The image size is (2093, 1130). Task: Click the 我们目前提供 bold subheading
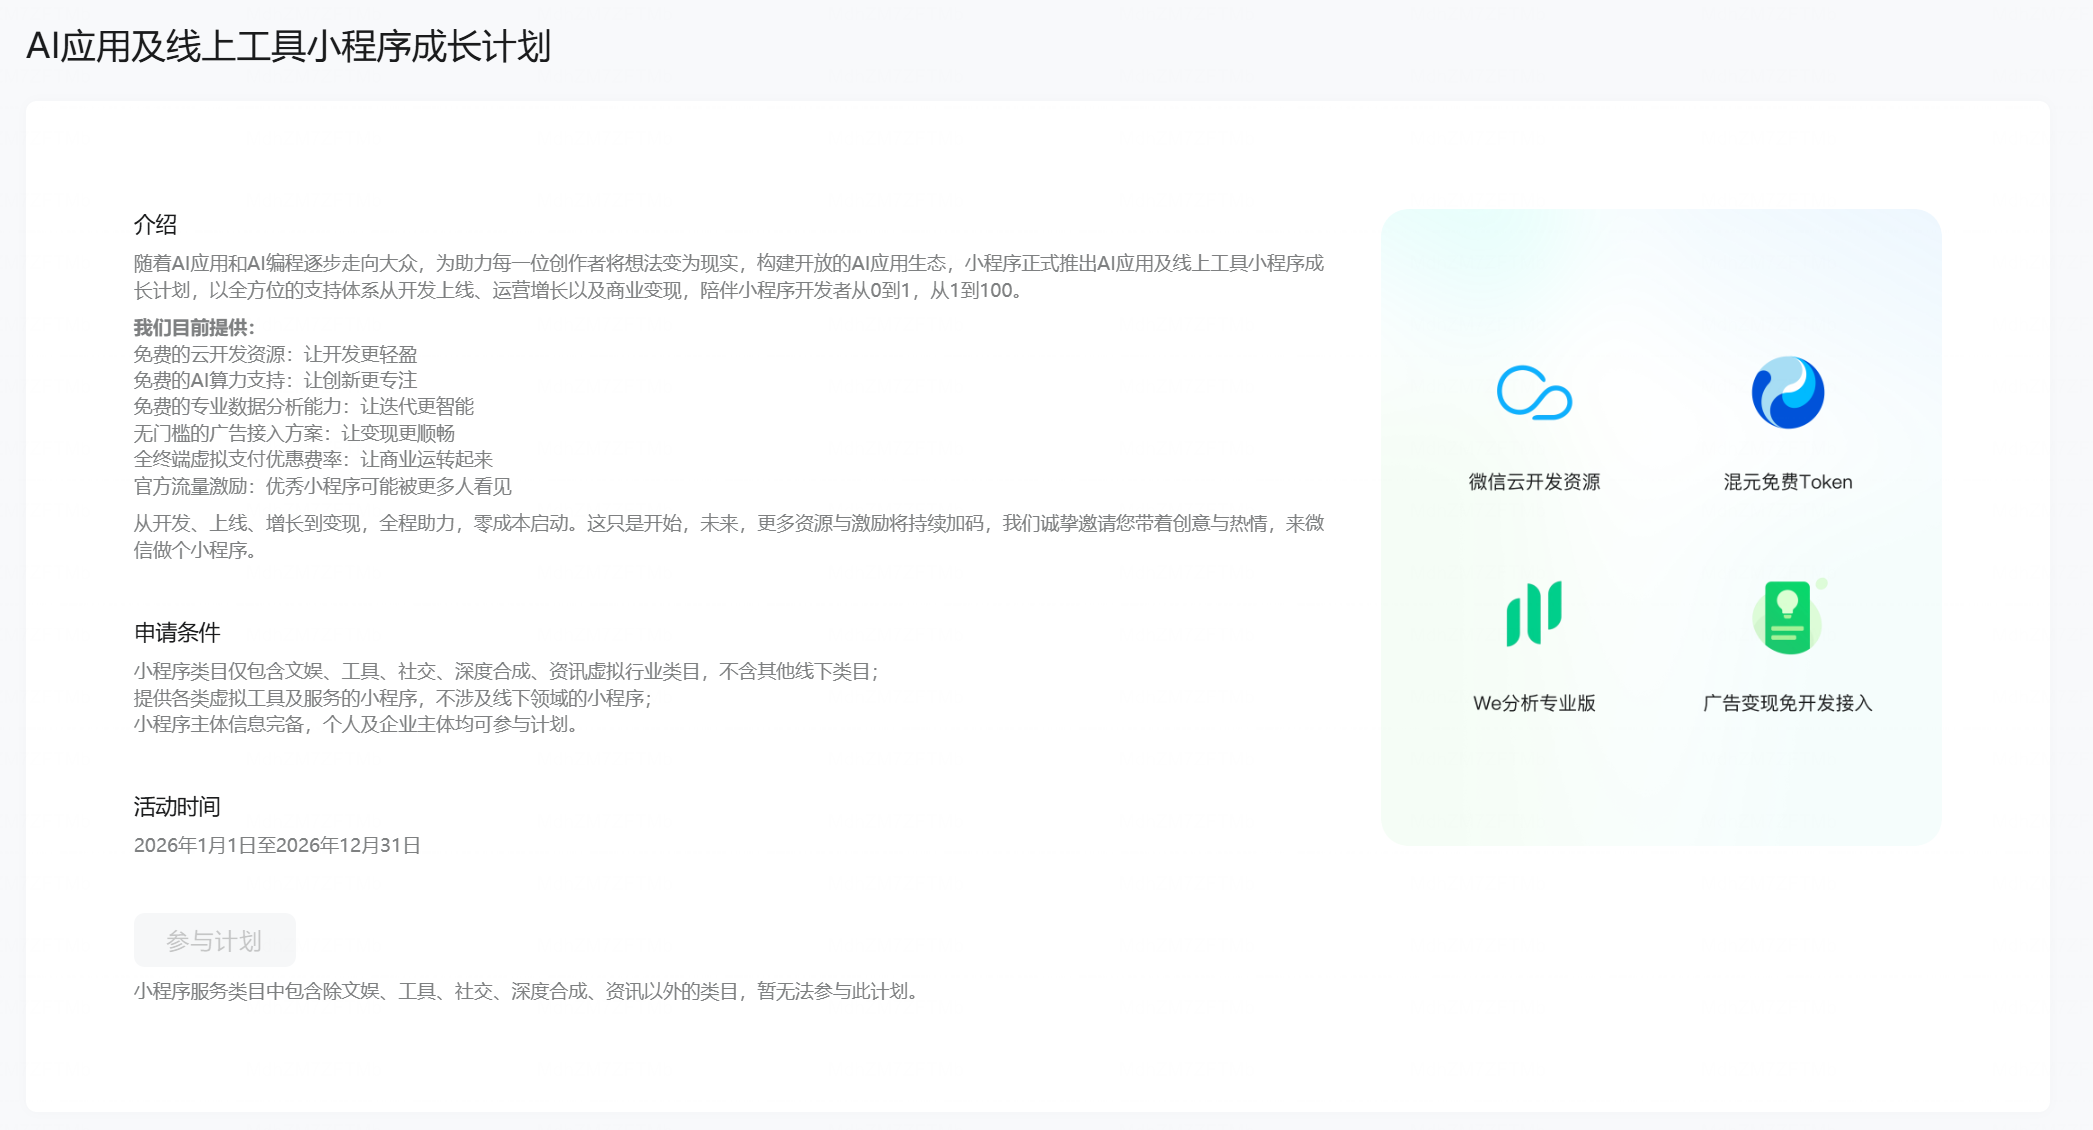click(x=194, y=327)
